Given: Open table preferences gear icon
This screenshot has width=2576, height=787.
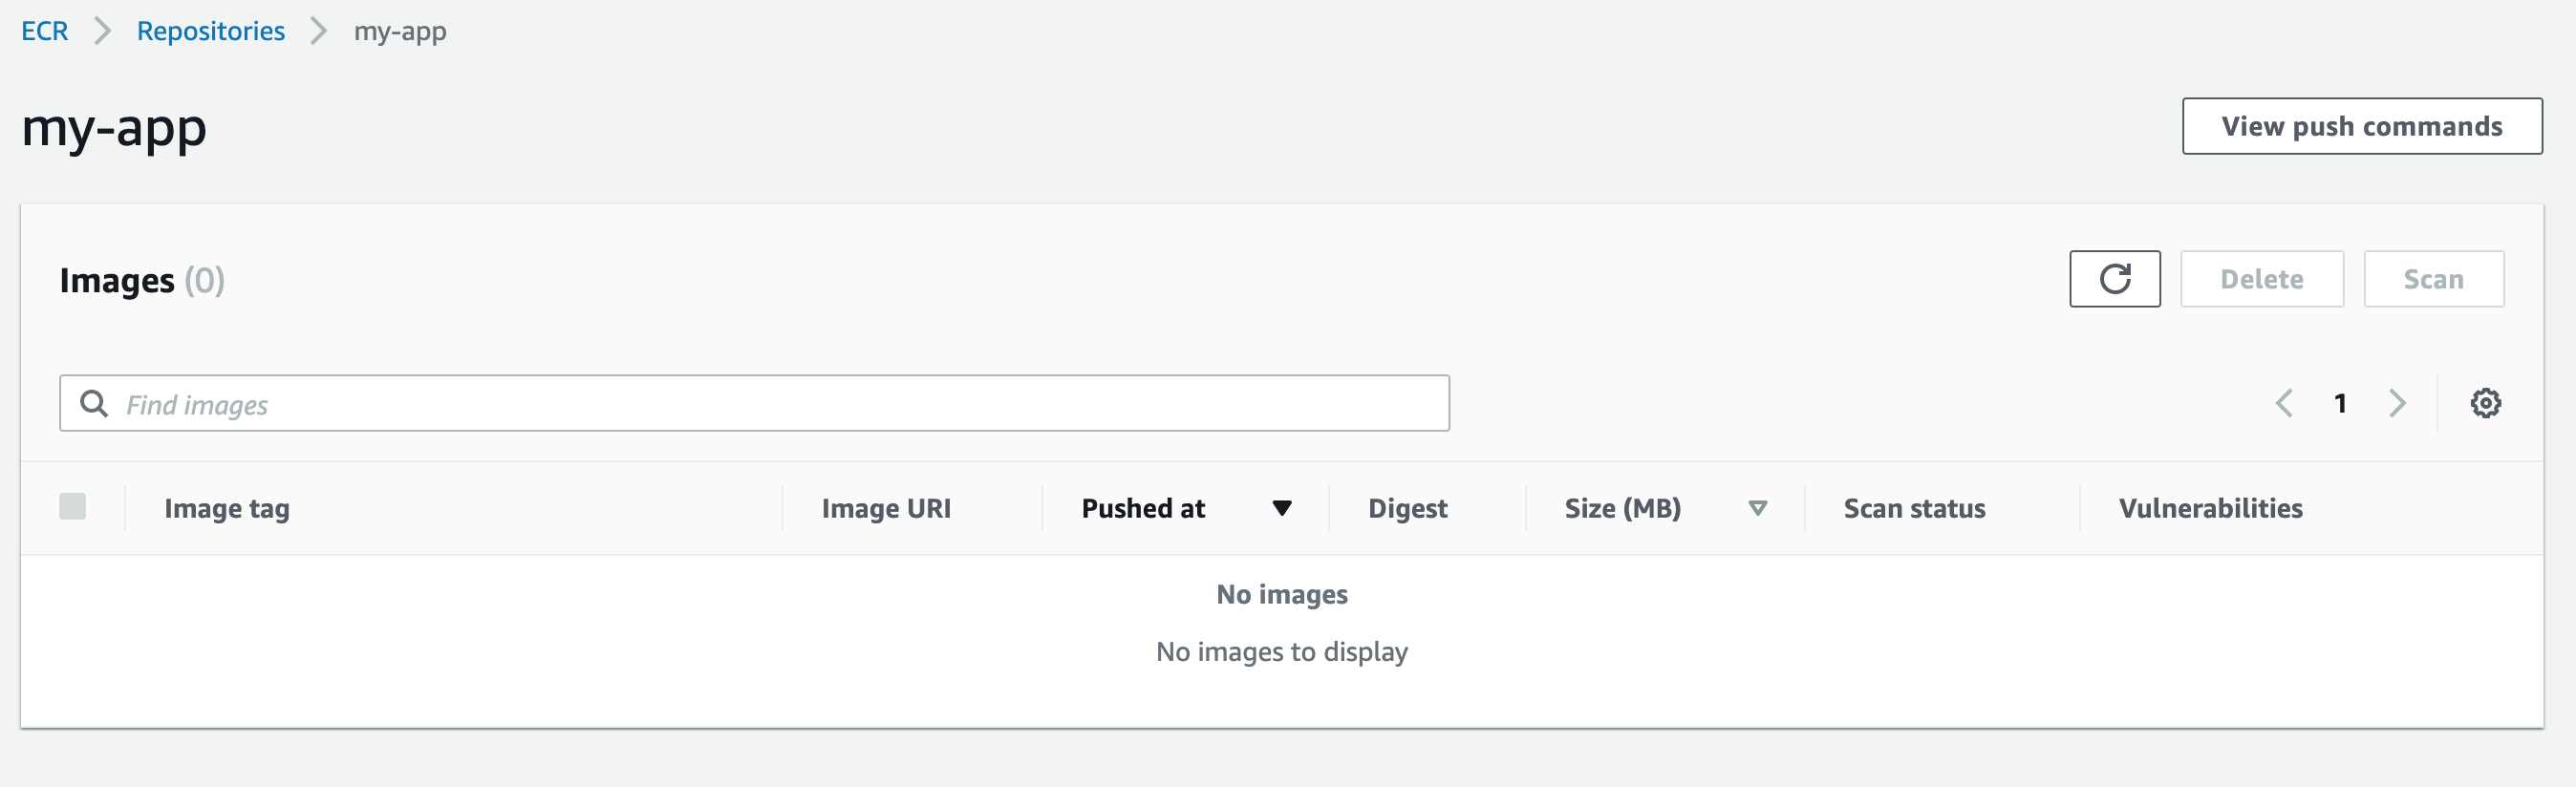Looking at the screenshot, I should pyautogui.click(x=2485, y=403).
